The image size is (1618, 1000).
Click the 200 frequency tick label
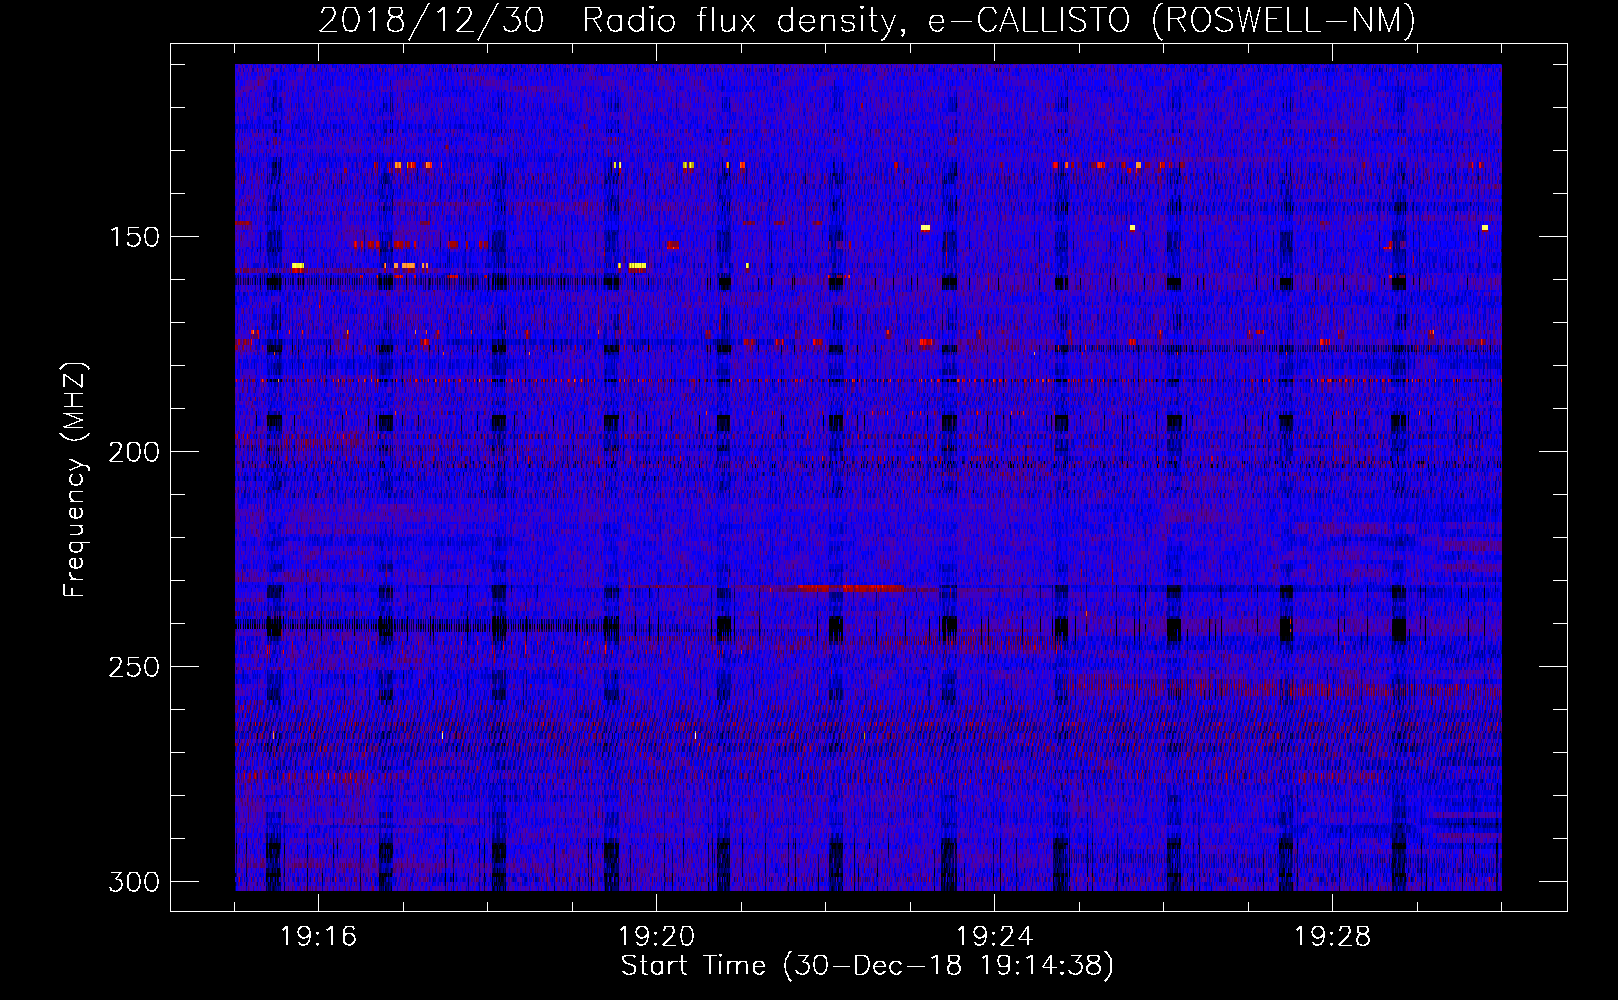tap(133, 452)
